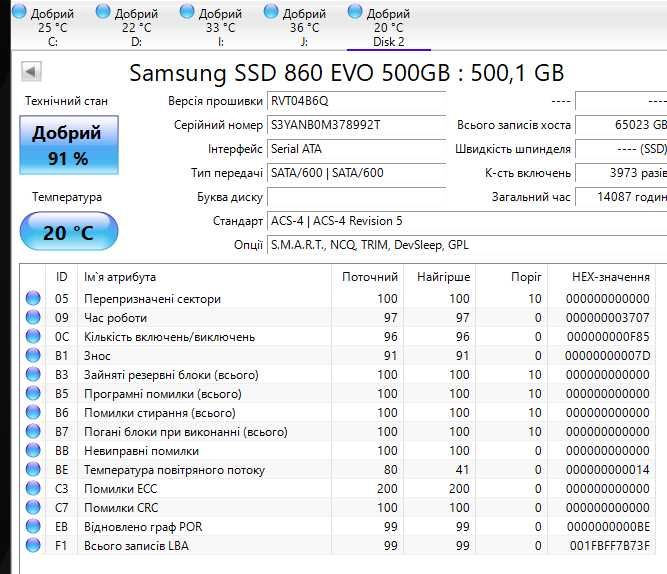Click status icon of attribute B5 row

tap(33, 394)
